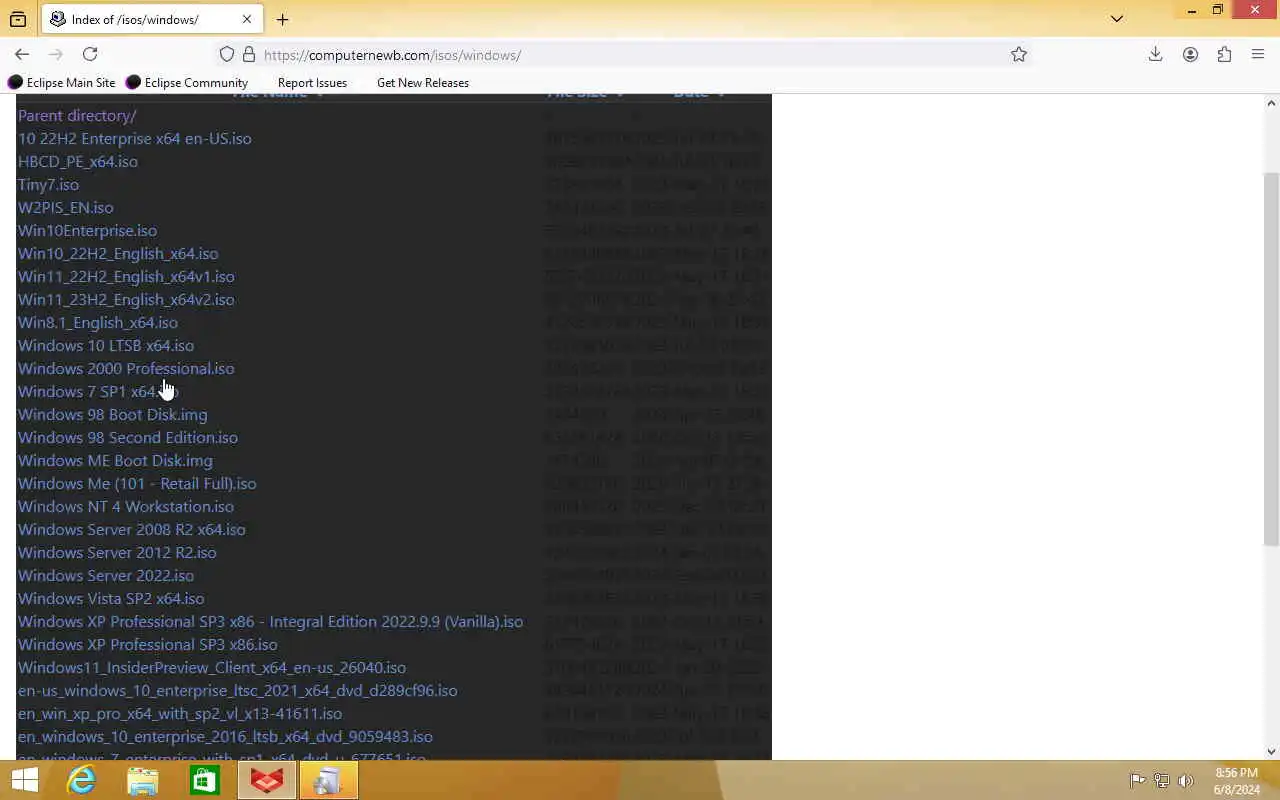Download Win11_22H2_English_x64v1.iso
This screenshot has height=800, width=1280.
[x=126, y=276]
